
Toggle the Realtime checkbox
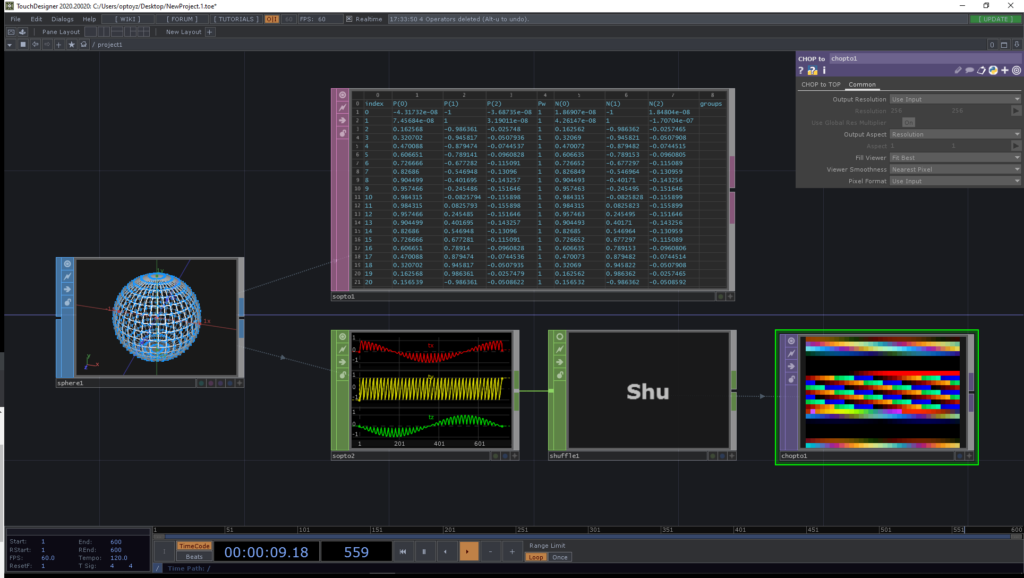[348, 19]
